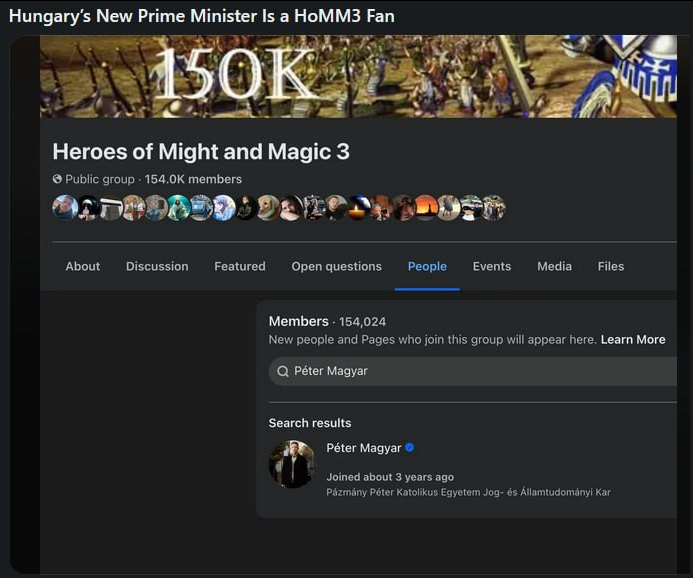Open the About tab
693x578 pixels.
tap(83, 266)
